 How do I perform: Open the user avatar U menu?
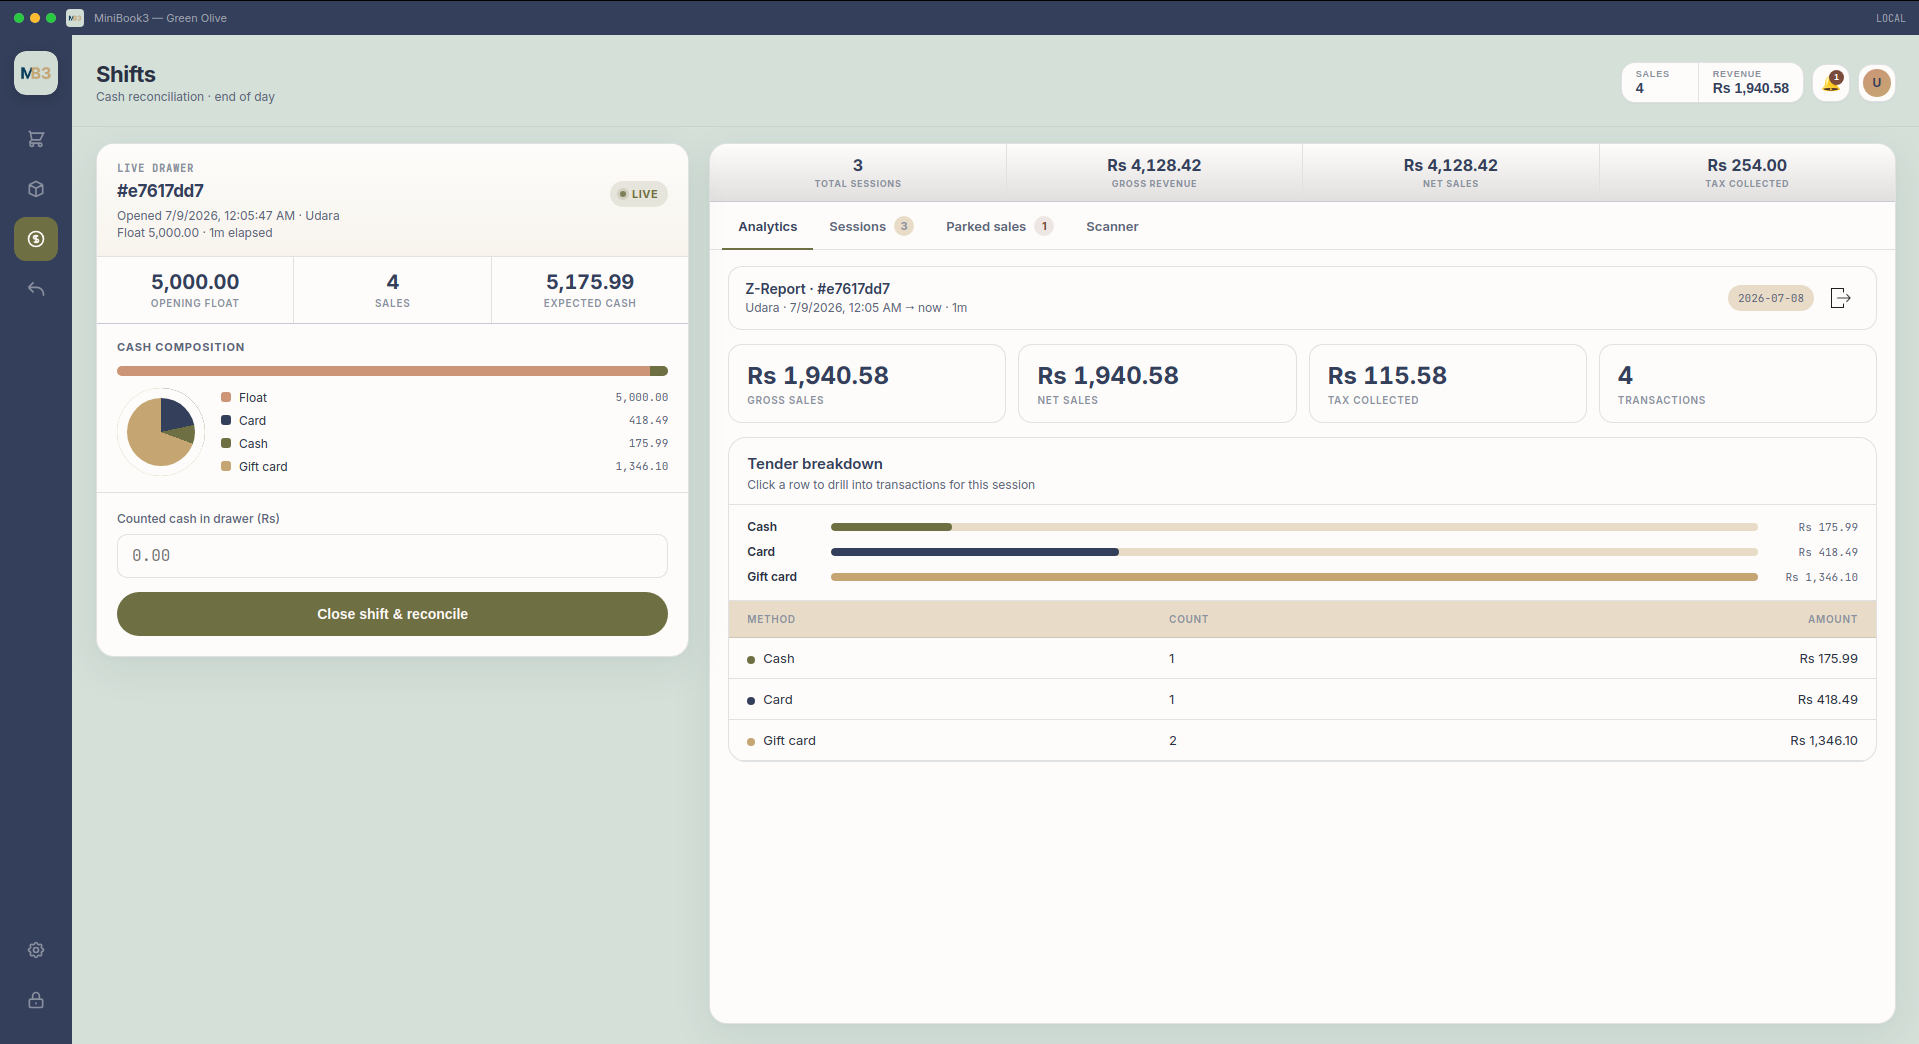tap(1877, 82)
